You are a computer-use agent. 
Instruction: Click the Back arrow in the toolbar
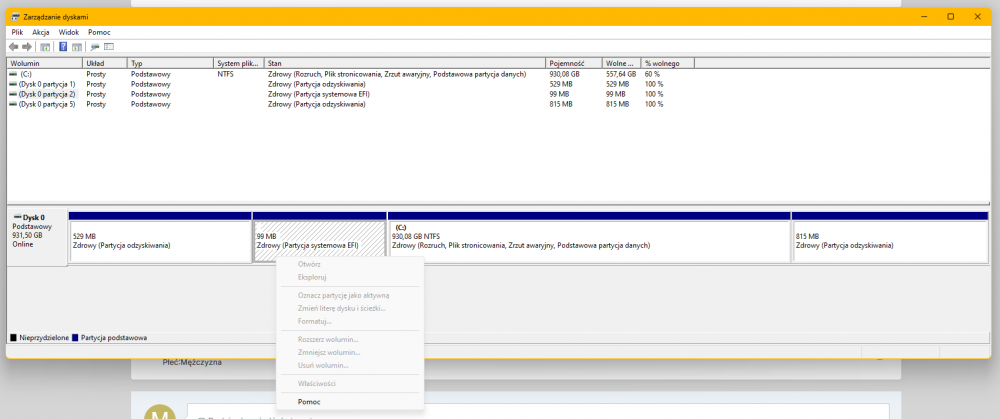pos(14,46)
